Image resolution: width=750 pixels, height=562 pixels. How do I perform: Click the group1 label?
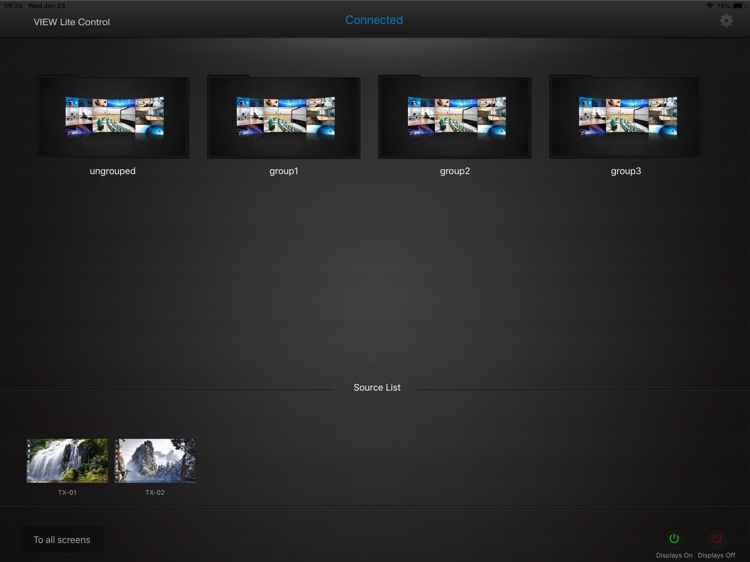coord(284,171)
